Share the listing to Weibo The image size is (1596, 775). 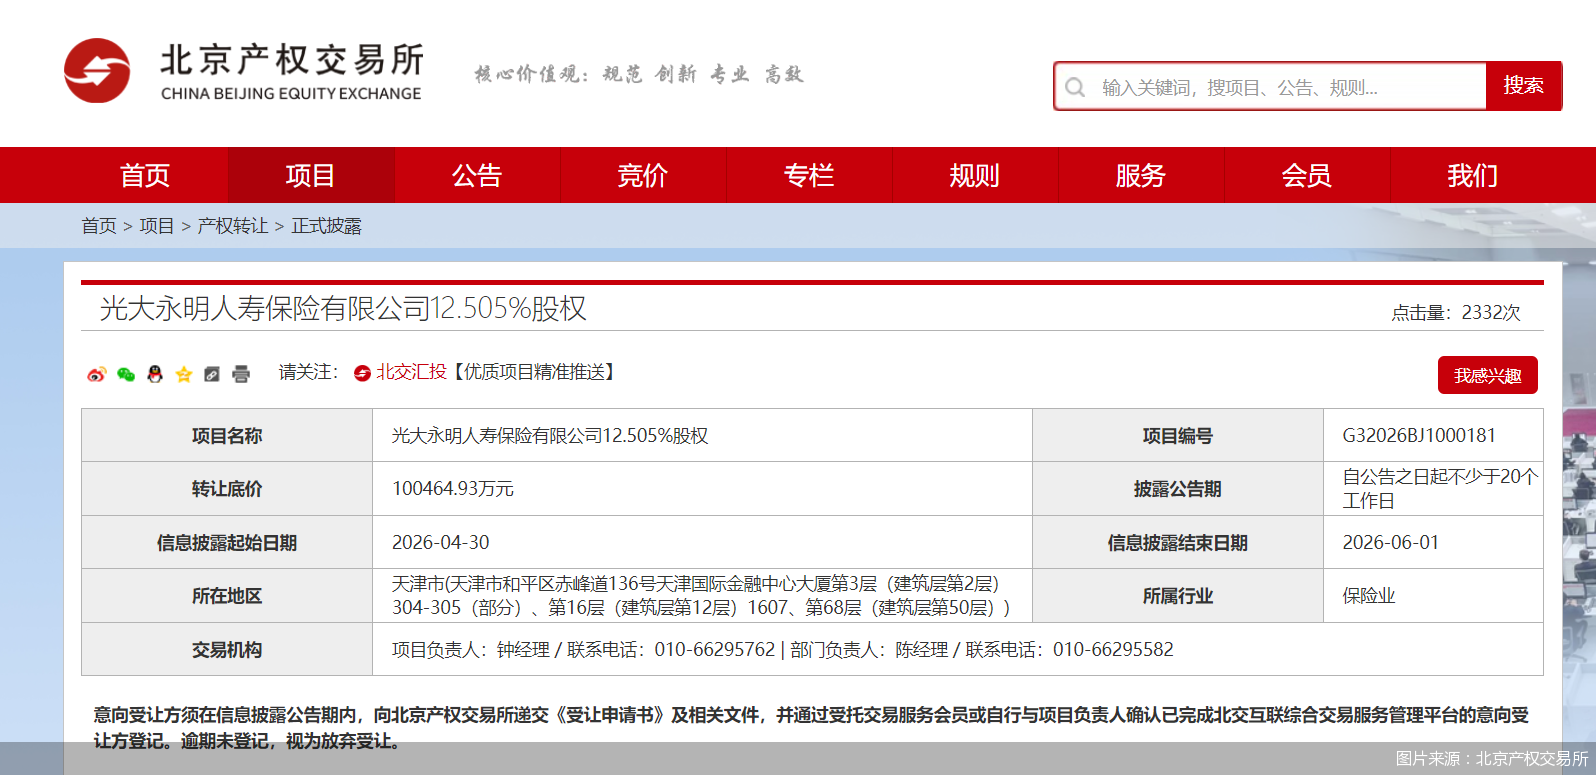click(96, 374)
